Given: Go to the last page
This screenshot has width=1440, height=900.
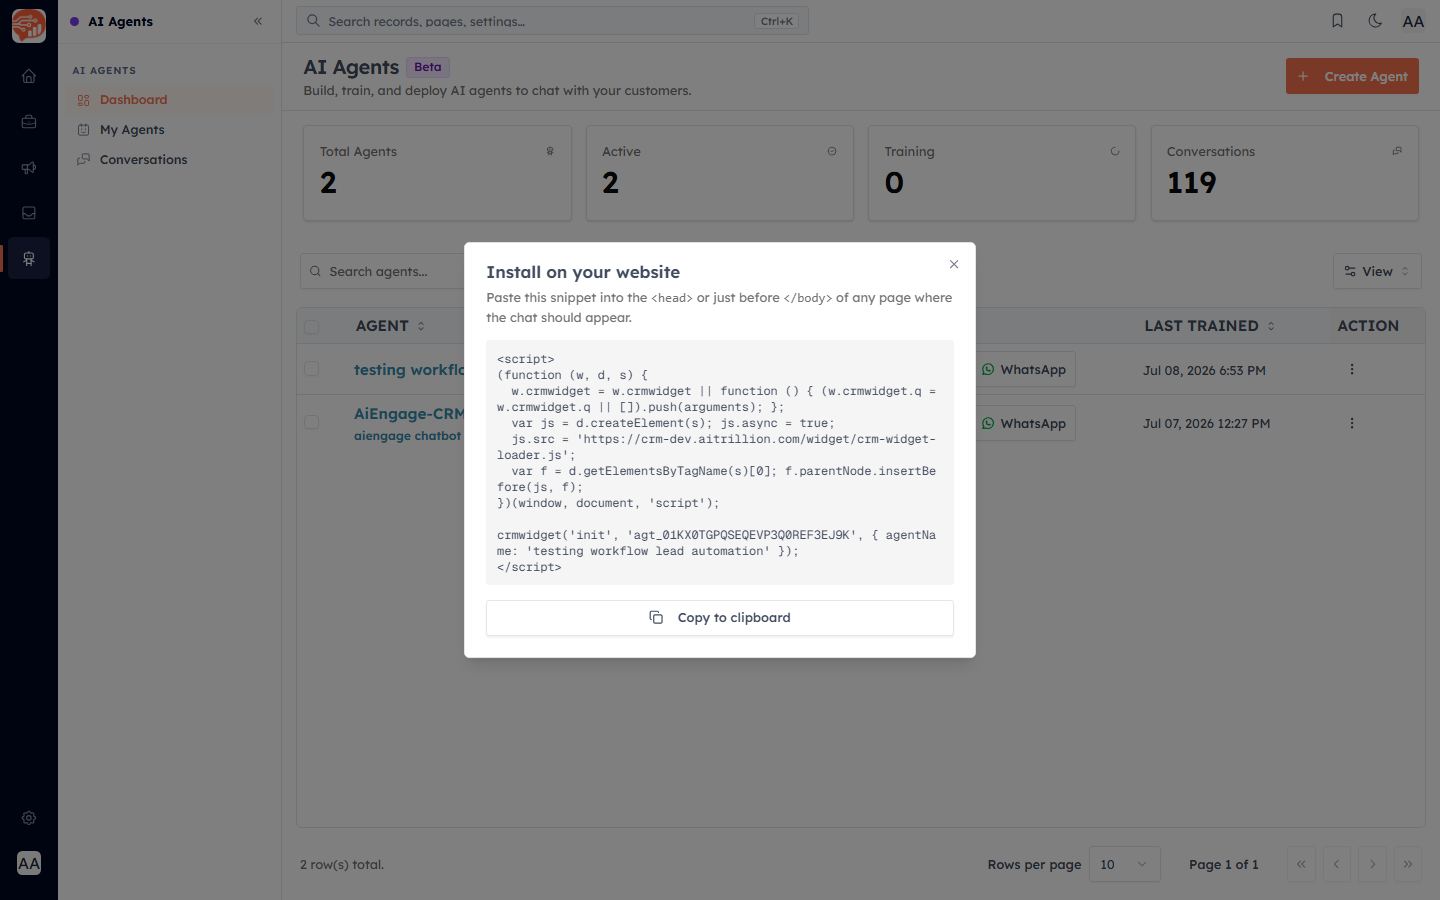Looking at the screenshot, I should click(1408, 864).
